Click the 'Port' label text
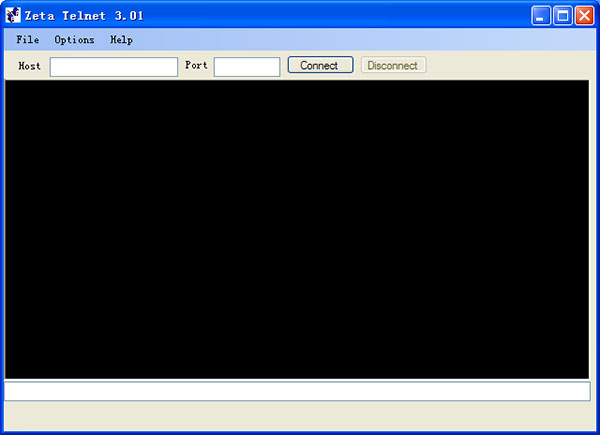The image size is (600, 435). click(x=196, y=65)
